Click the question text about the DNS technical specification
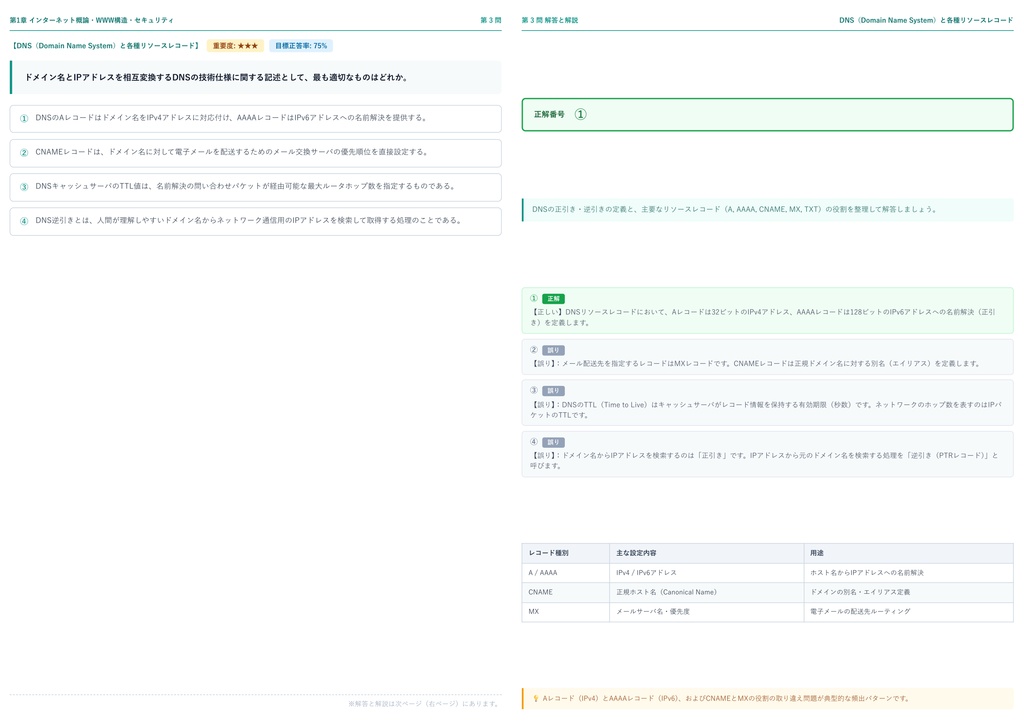This screenshot has width=1024, height=724. point(217,77)
